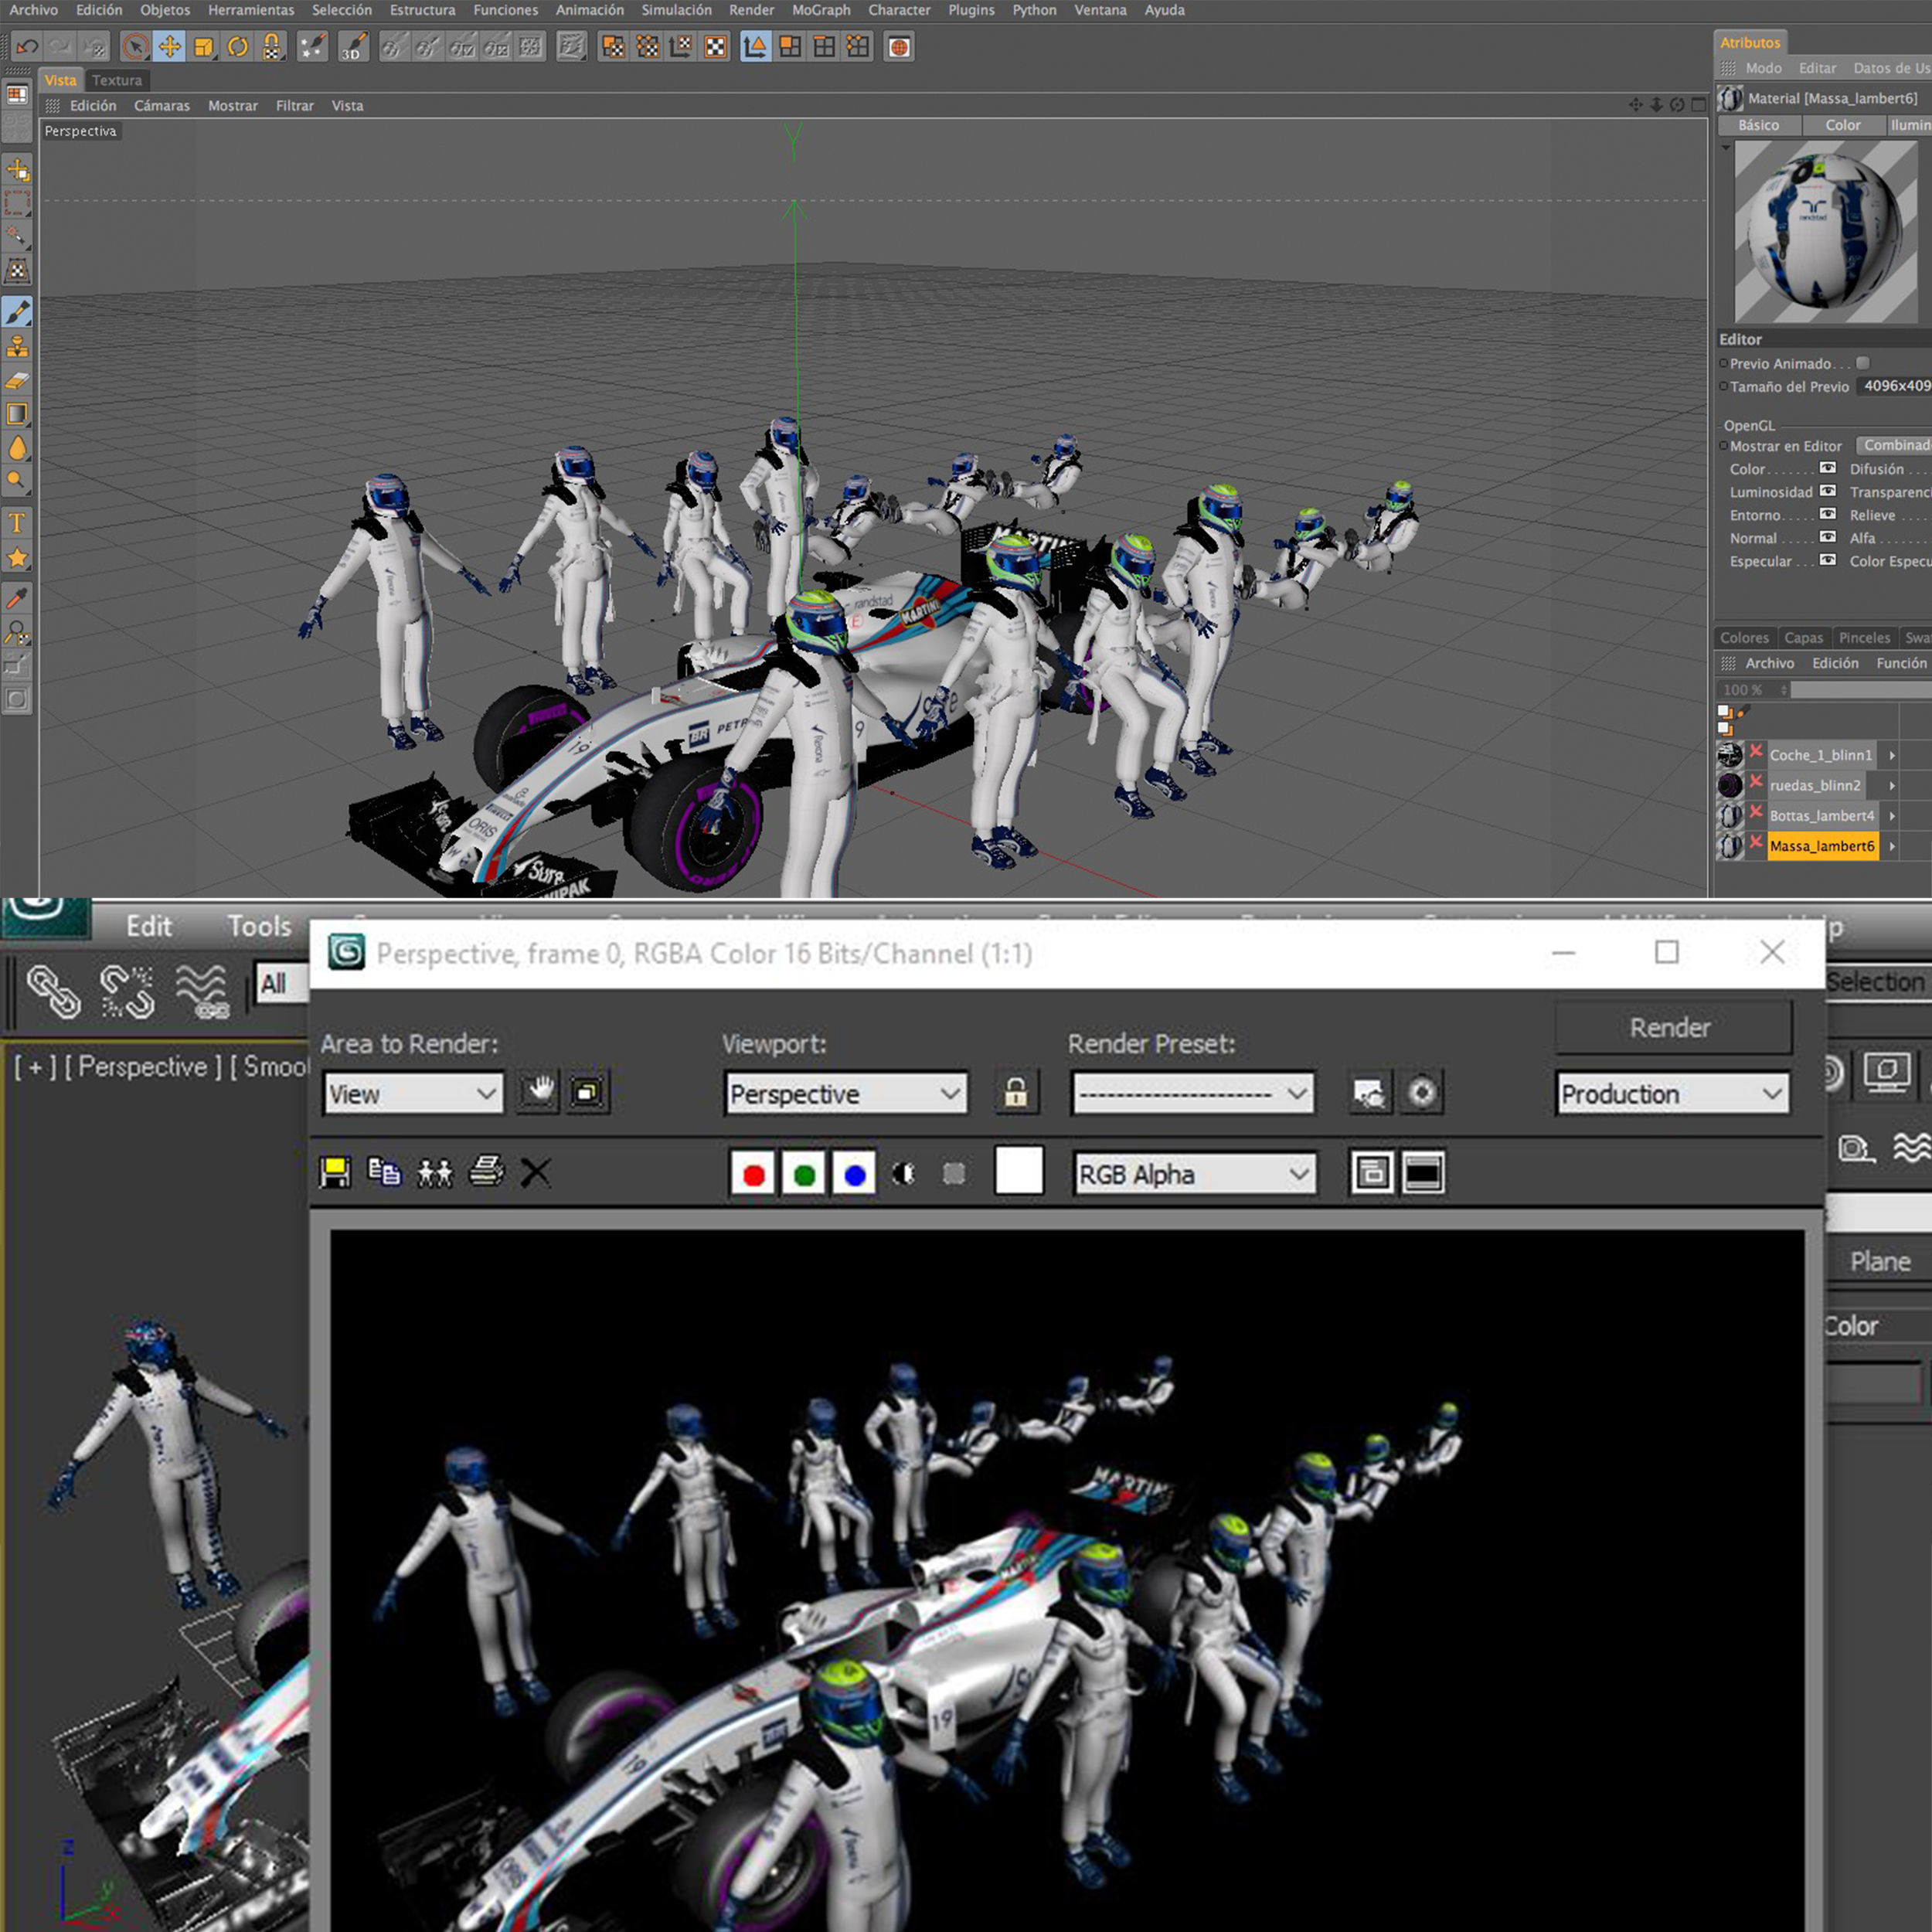Click the Undo arrow icon
The image size is (1932, 1932).
pyautogui.click(x=27, y=47)
